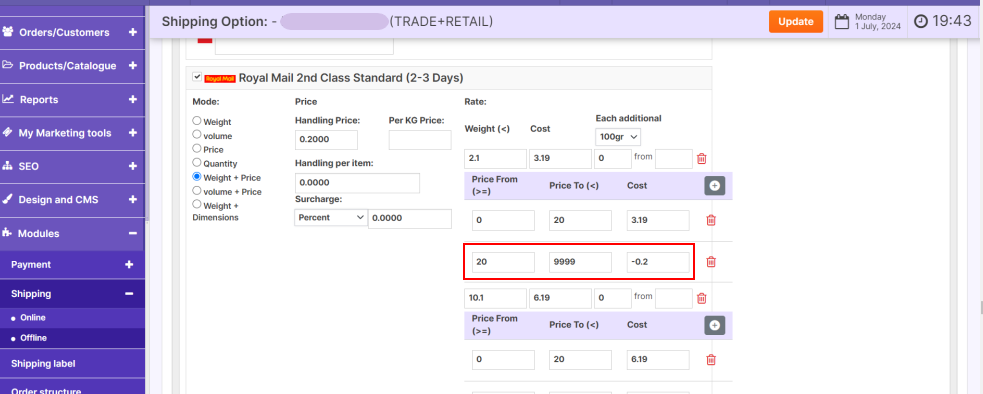Open the Surcharge Percent dropdown
This screenshot has height=394, width=983.
(330, 217)
